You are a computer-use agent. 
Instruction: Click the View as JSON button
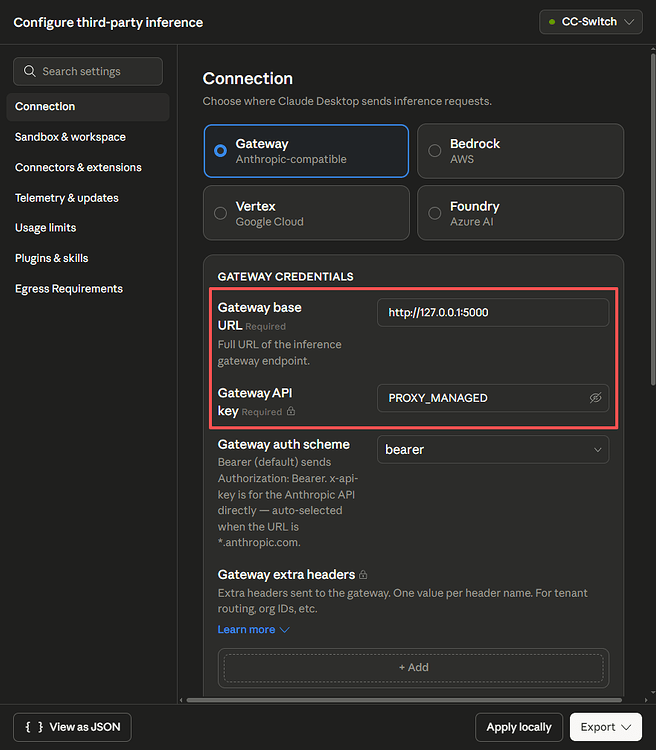[72, 727]
